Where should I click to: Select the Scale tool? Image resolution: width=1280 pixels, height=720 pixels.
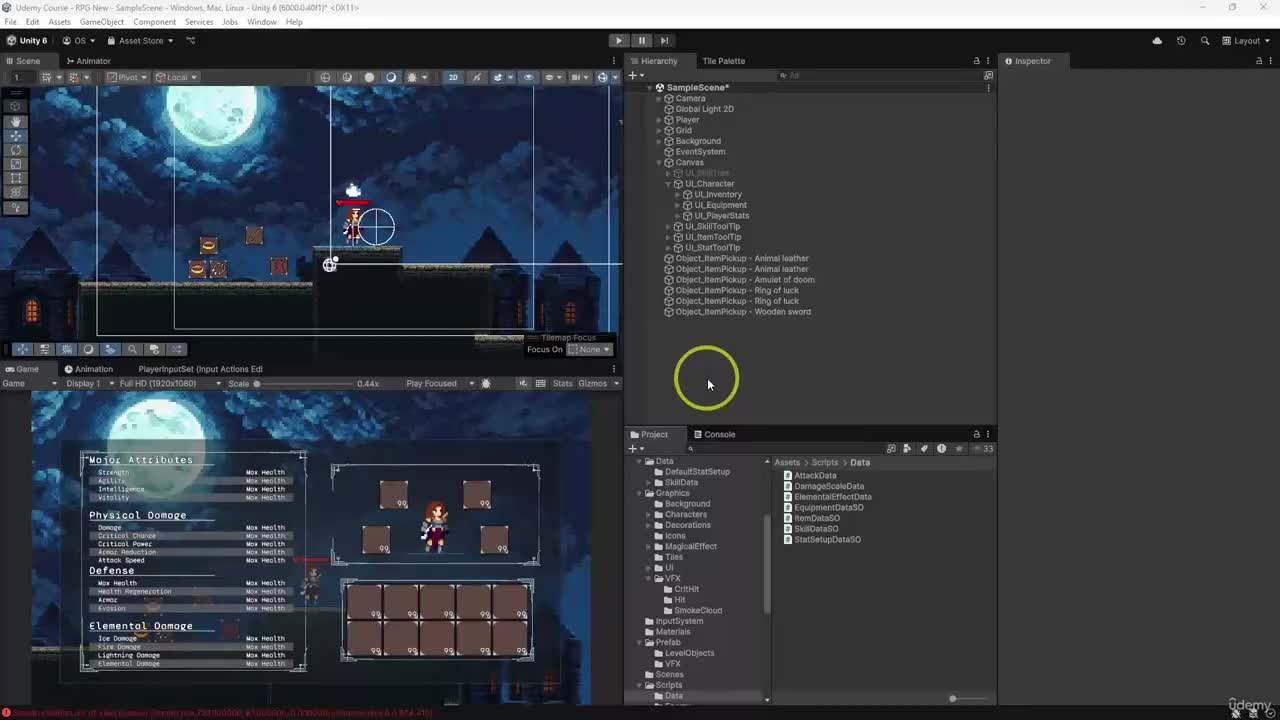tap(16, 163)
